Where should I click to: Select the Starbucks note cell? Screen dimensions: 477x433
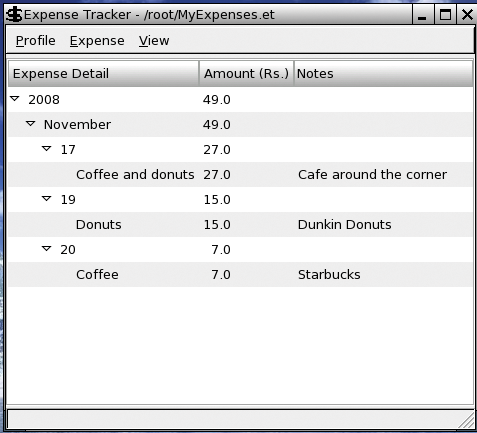click(329, 275)
